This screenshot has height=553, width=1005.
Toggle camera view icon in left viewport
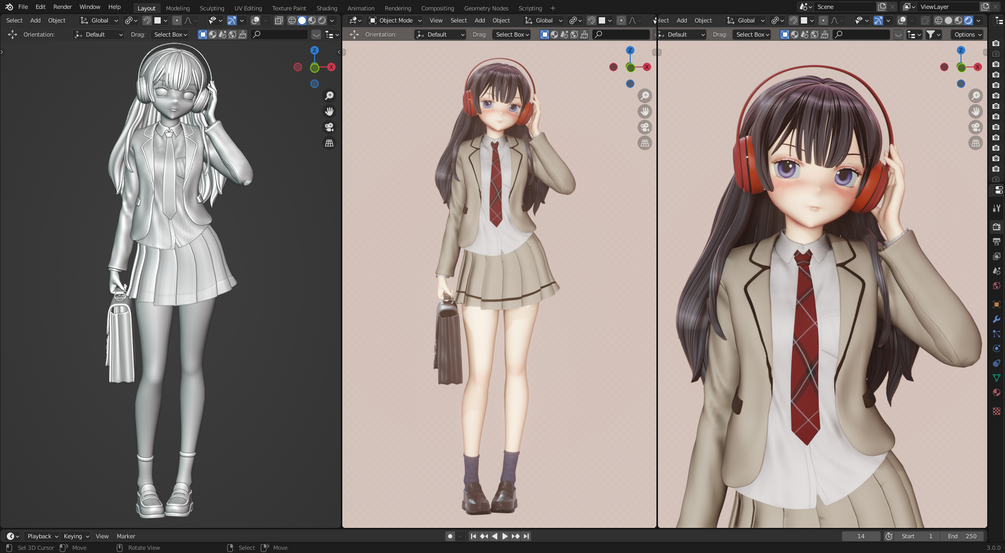pos(329,127)
